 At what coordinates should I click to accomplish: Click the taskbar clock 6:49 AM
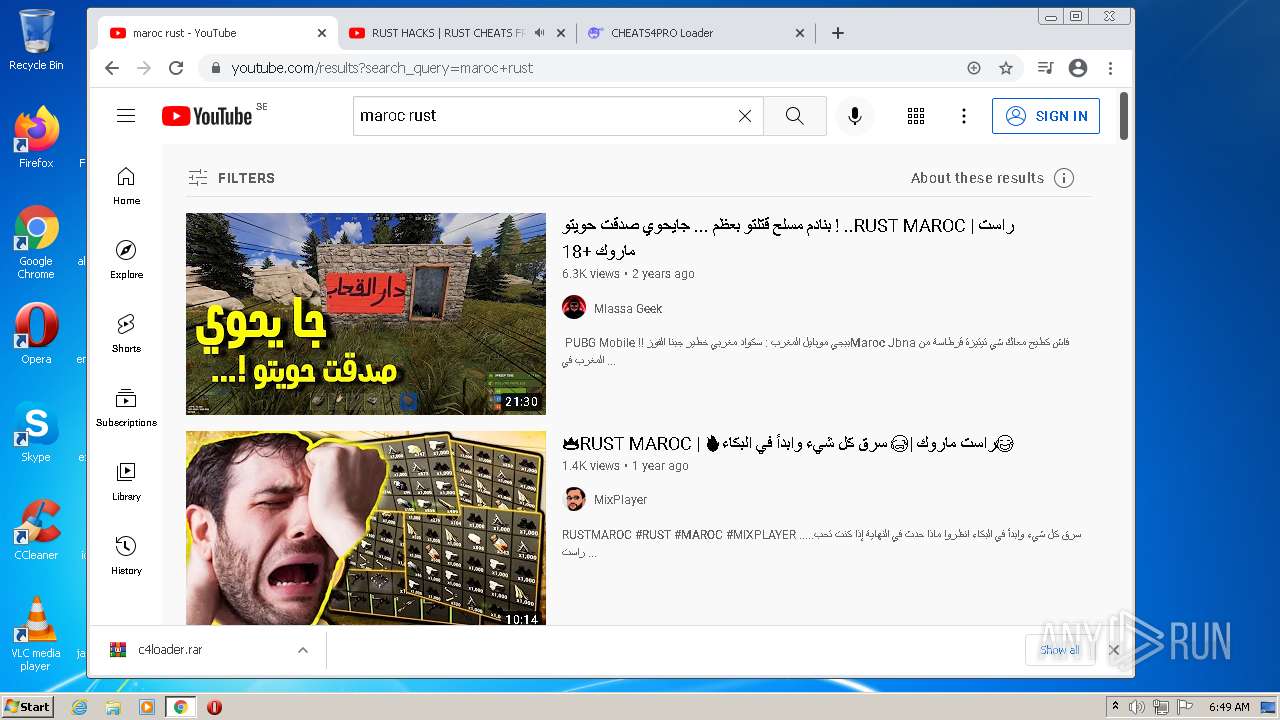pyautogui.click(x=1229, y=707)
